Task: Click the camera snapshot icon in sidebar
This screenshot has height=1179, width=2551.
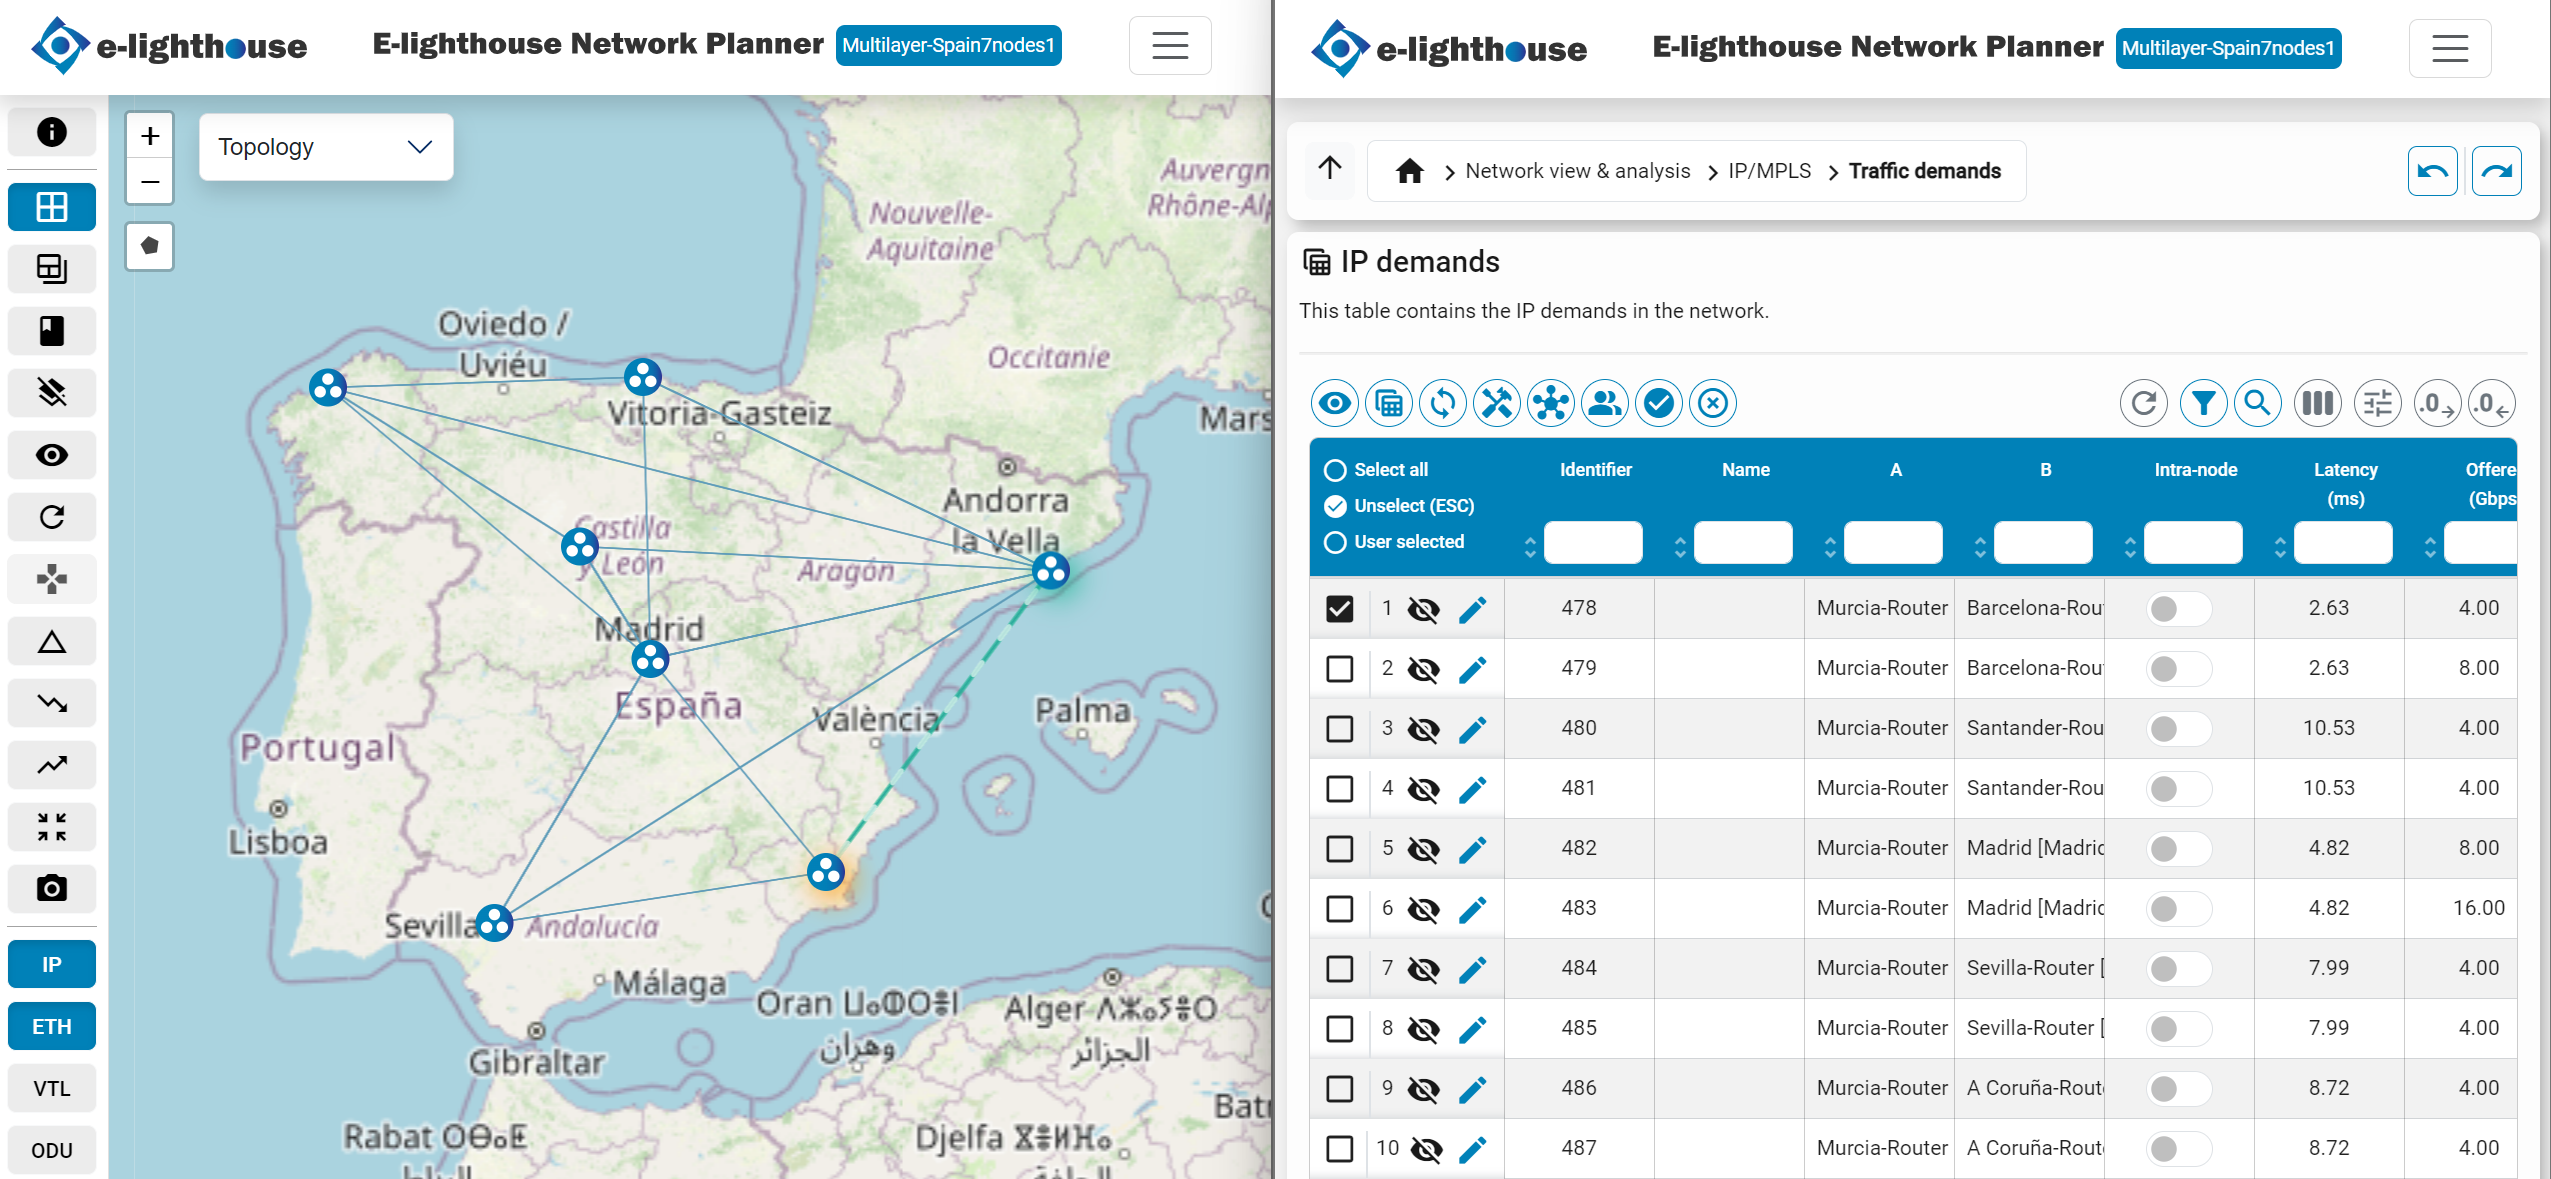Action: click(52, 888)
